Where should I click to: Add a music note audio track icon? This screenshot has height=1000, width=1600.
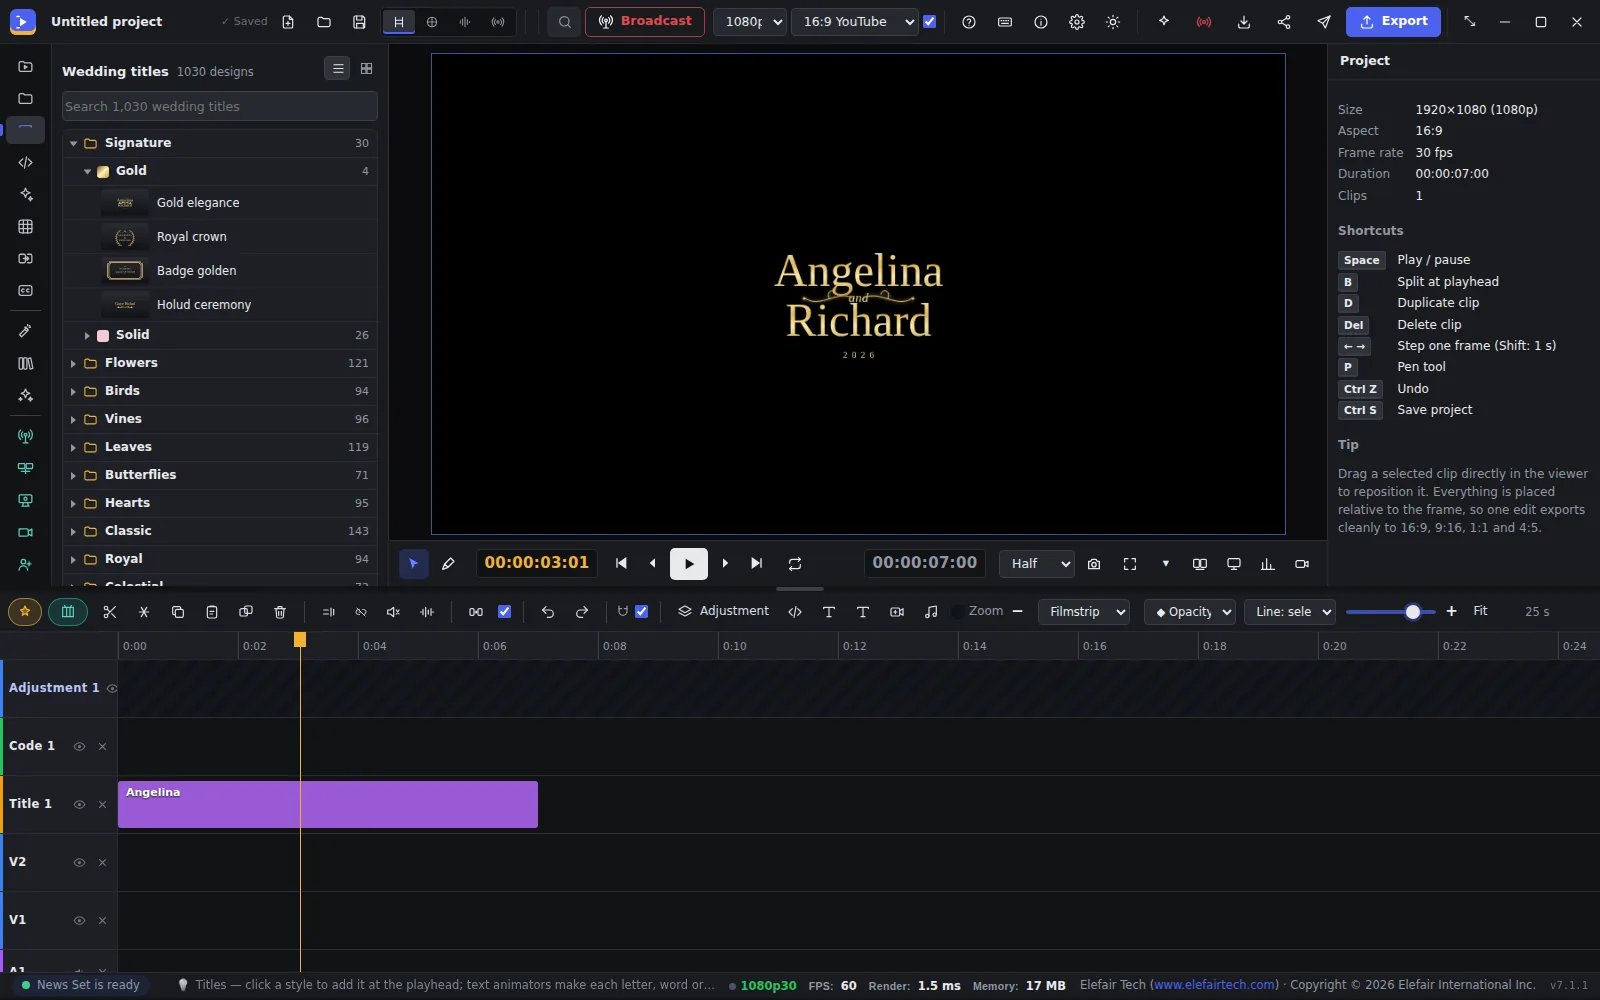pos(931,612)
